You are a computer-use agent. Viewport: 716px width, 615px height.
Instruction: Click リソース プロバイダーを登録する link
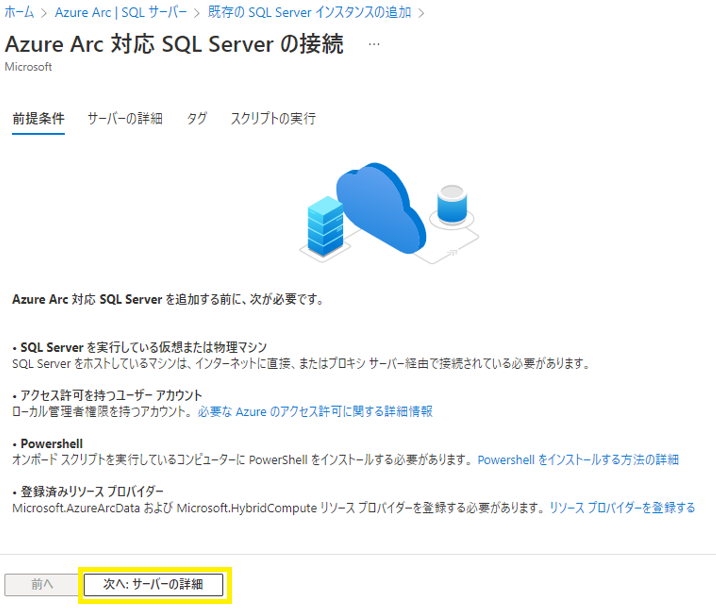click(622, 508)
